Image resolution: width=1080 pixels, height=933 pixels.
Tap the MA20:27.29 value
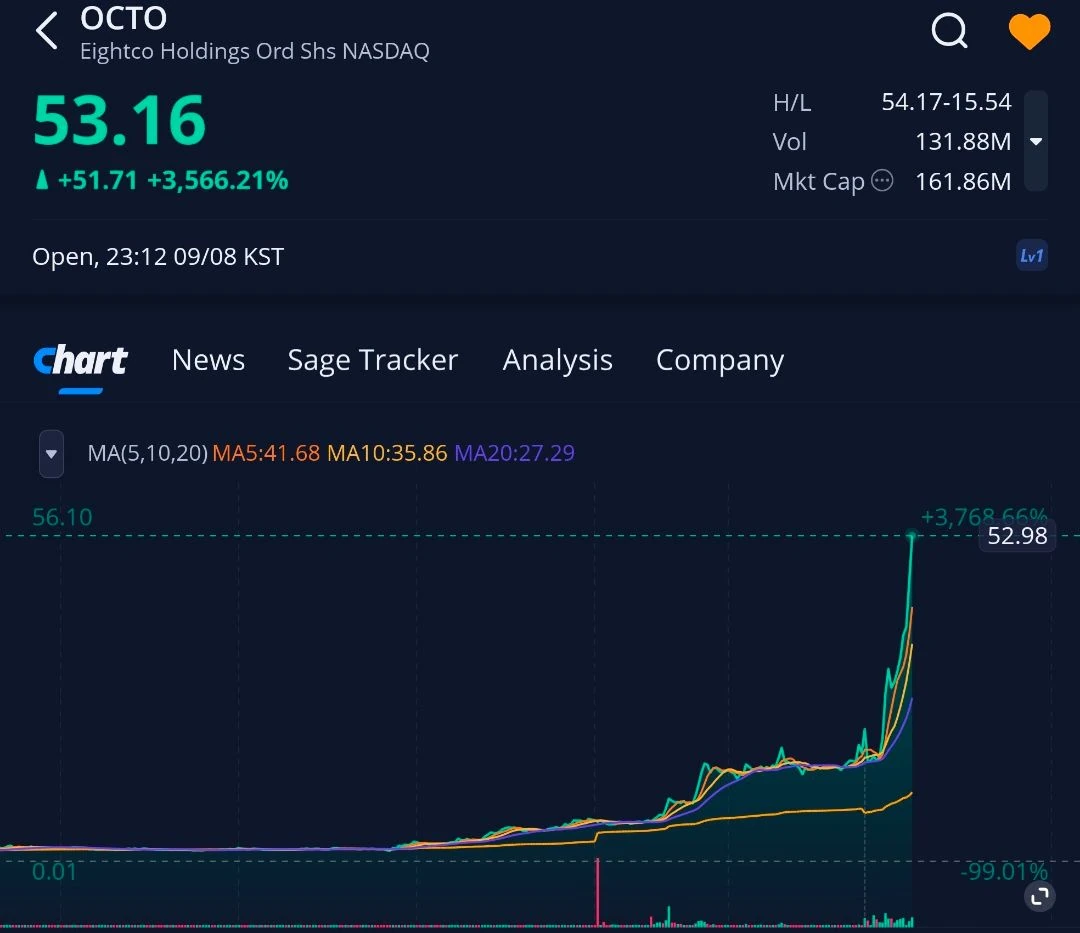(x=515, y=453)
